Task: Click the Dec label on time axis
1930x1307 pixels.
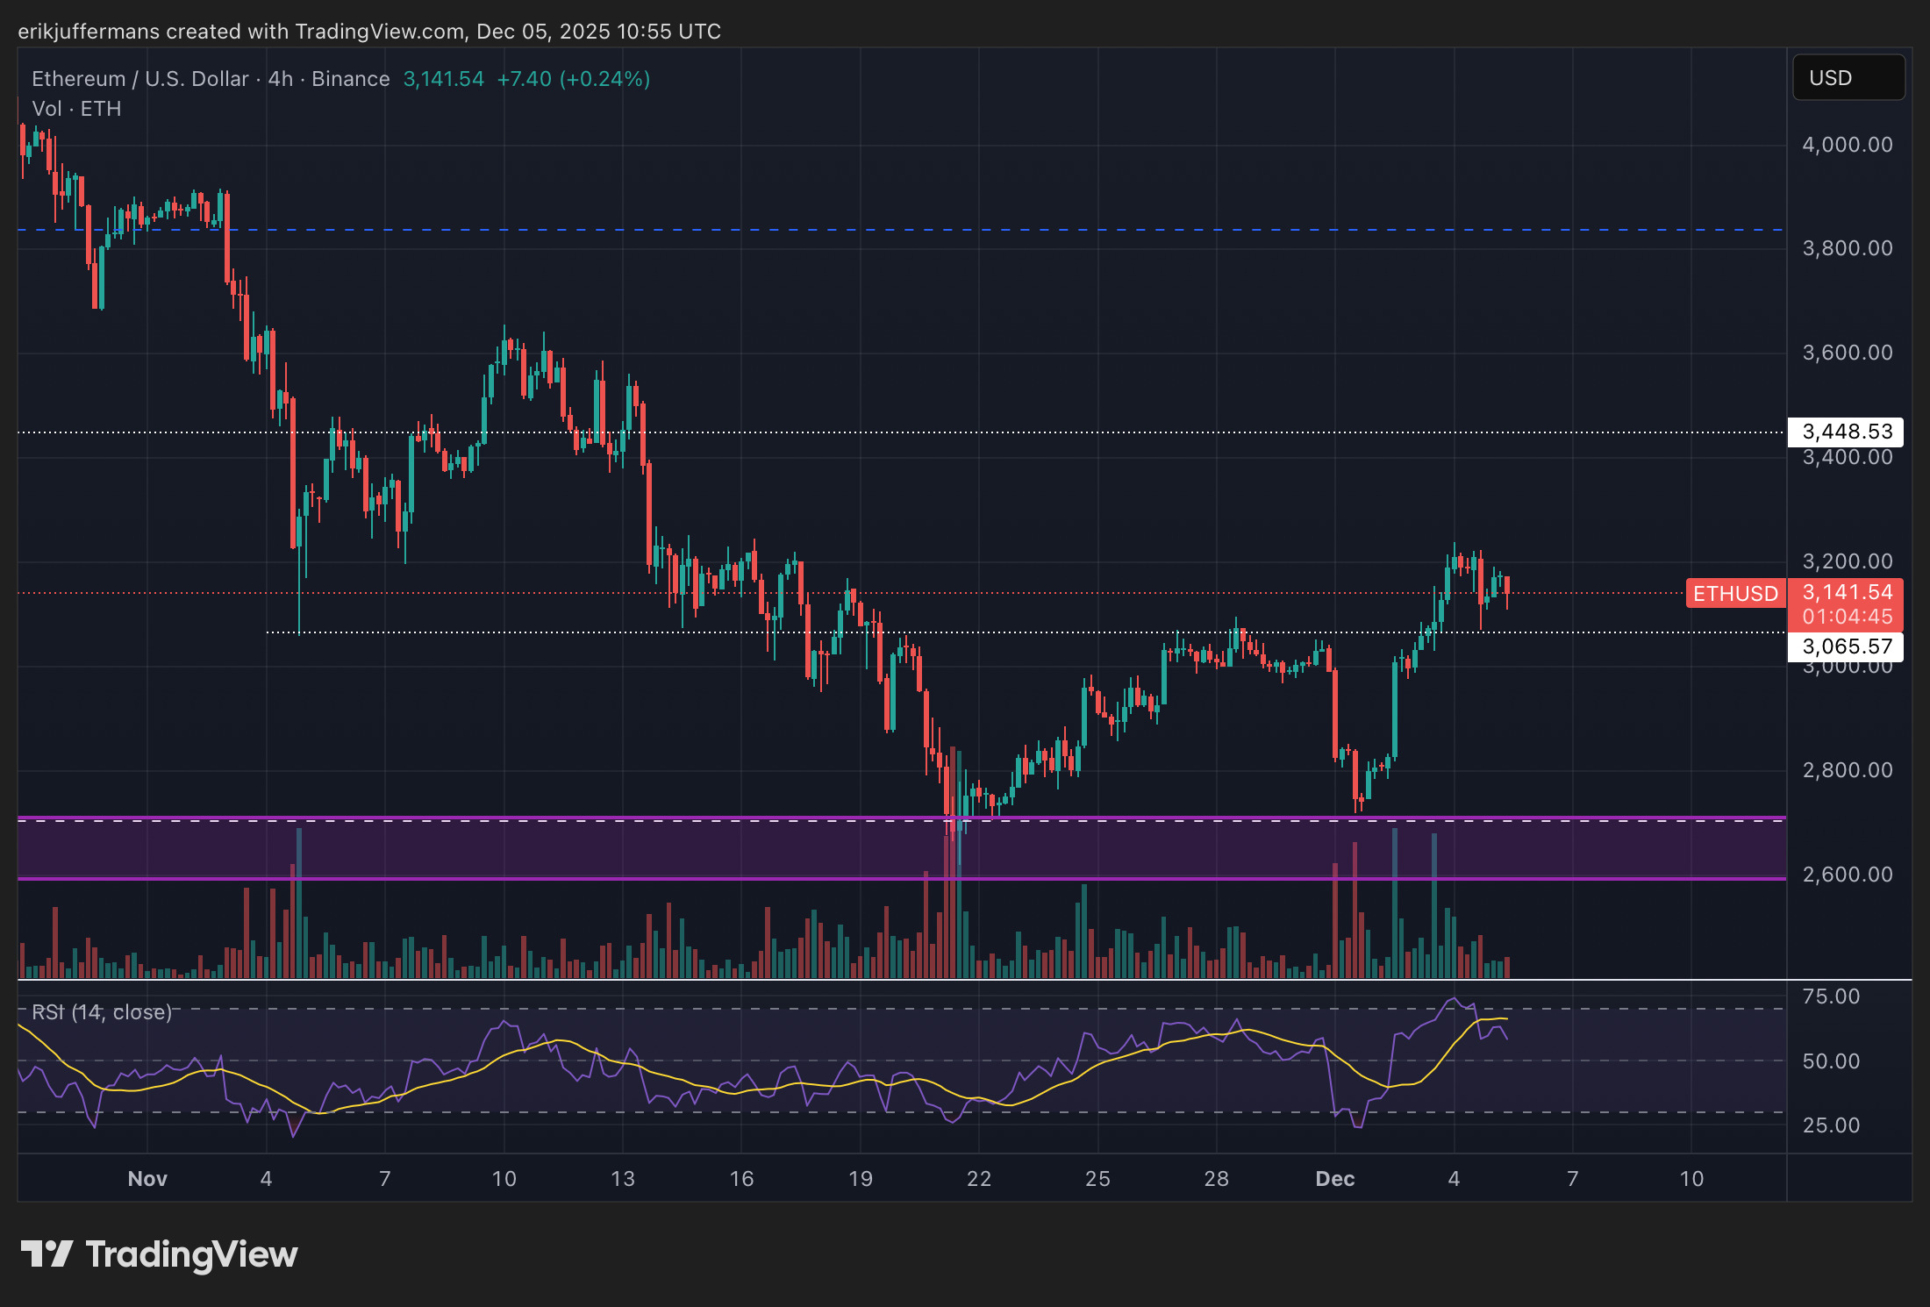Action: pyautogui.click(x=1334, y=1179)
